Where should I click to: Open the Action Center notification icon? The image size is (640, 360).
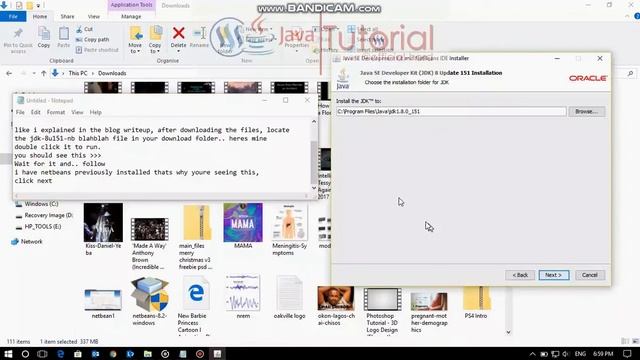pyautogui.click(x=627, y=354)
